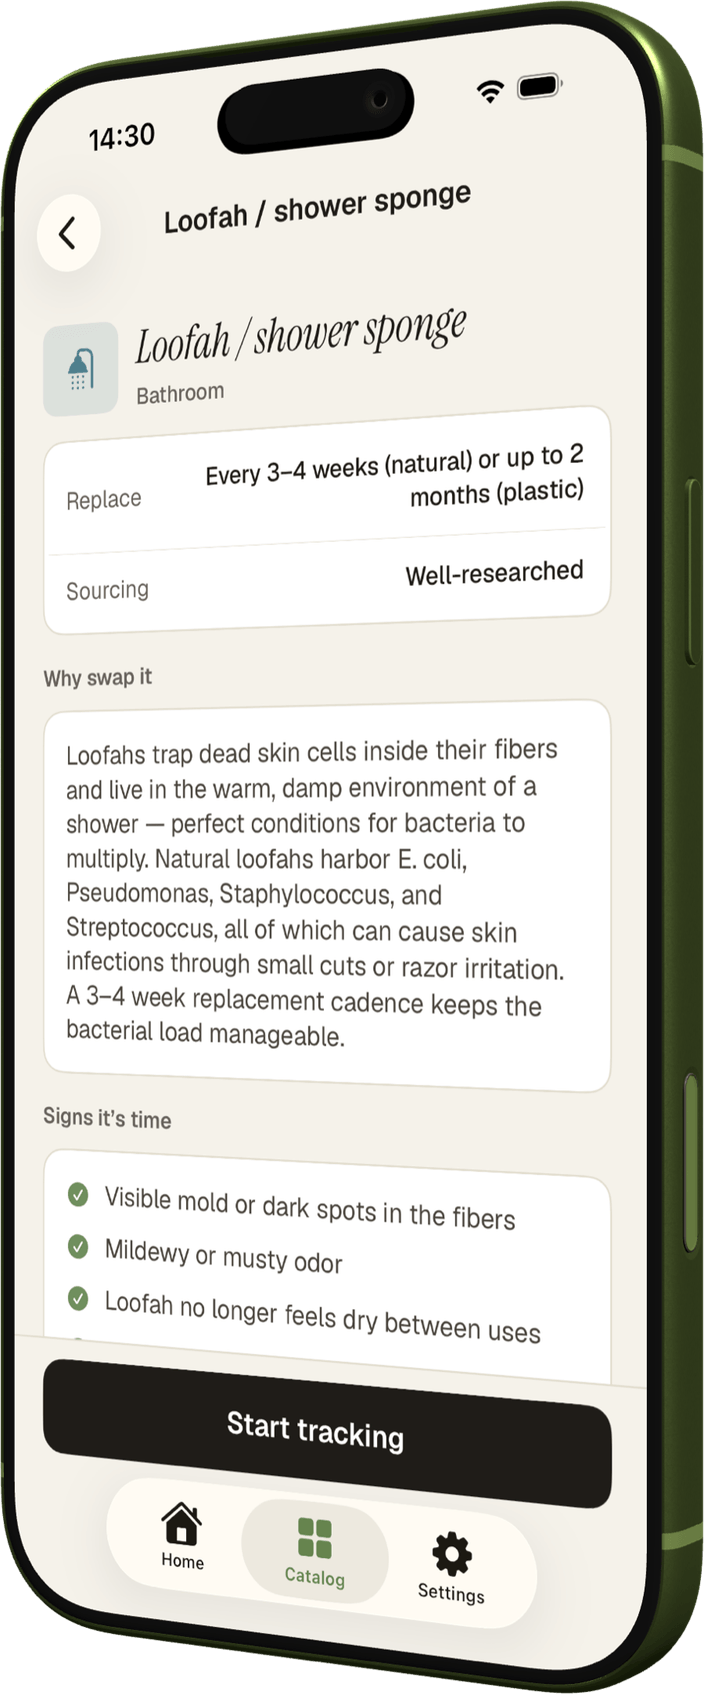704x1694 pixels.
Task: Tap the 14:30 clock in status bar
Action: [x=122, y=137]
